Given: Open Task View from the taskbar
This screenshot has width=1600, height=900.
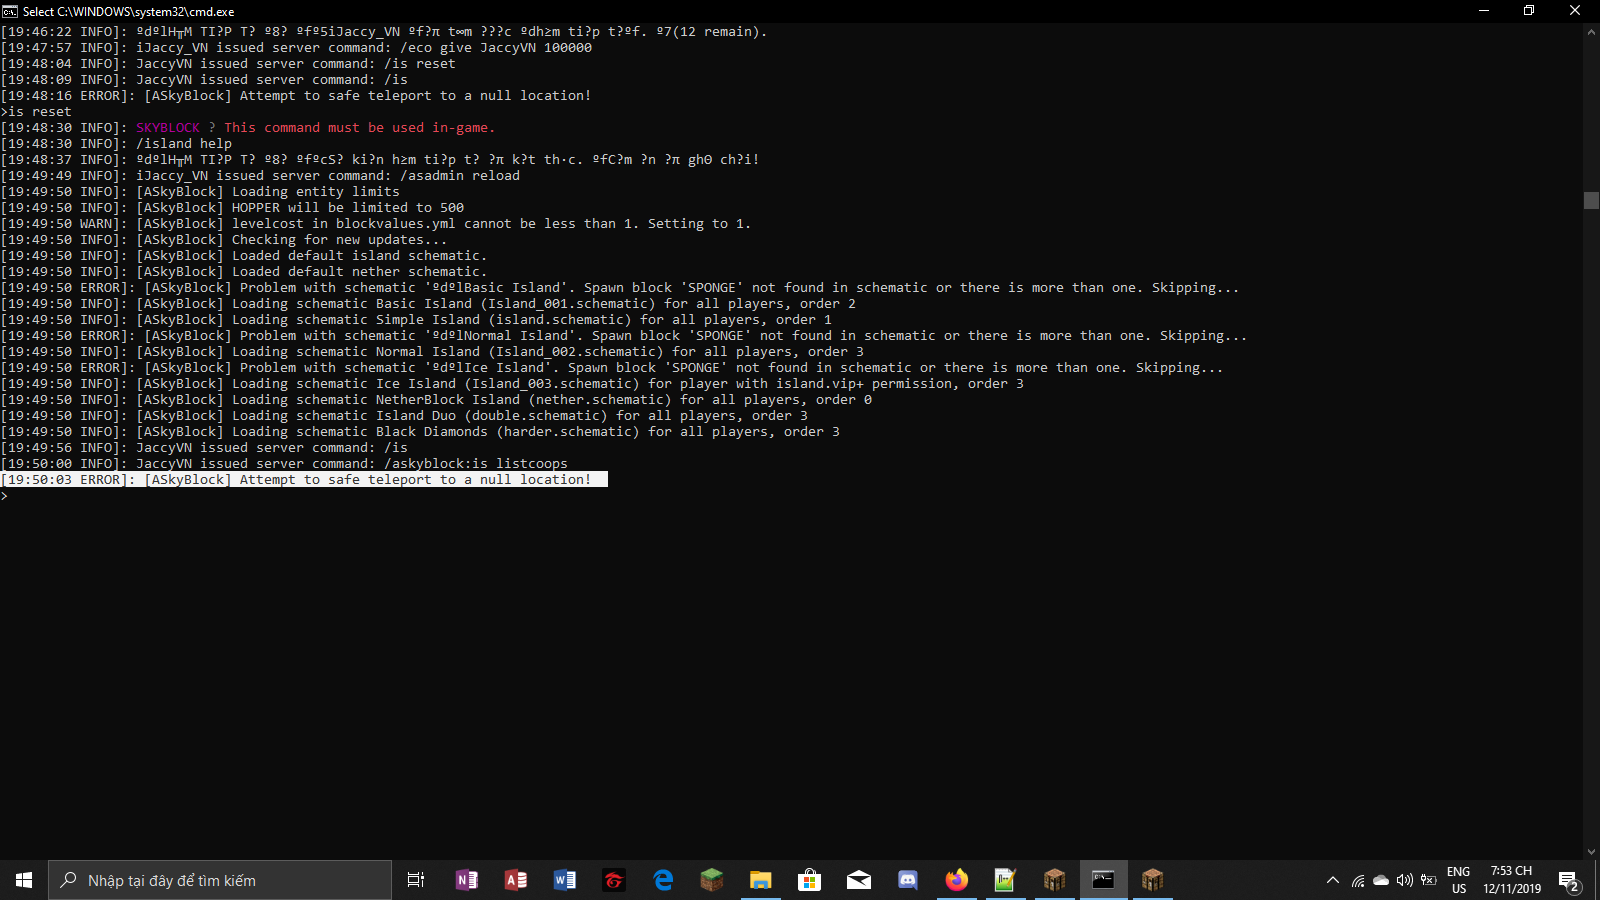Looking at the screenshot, I should pos(416,880).
